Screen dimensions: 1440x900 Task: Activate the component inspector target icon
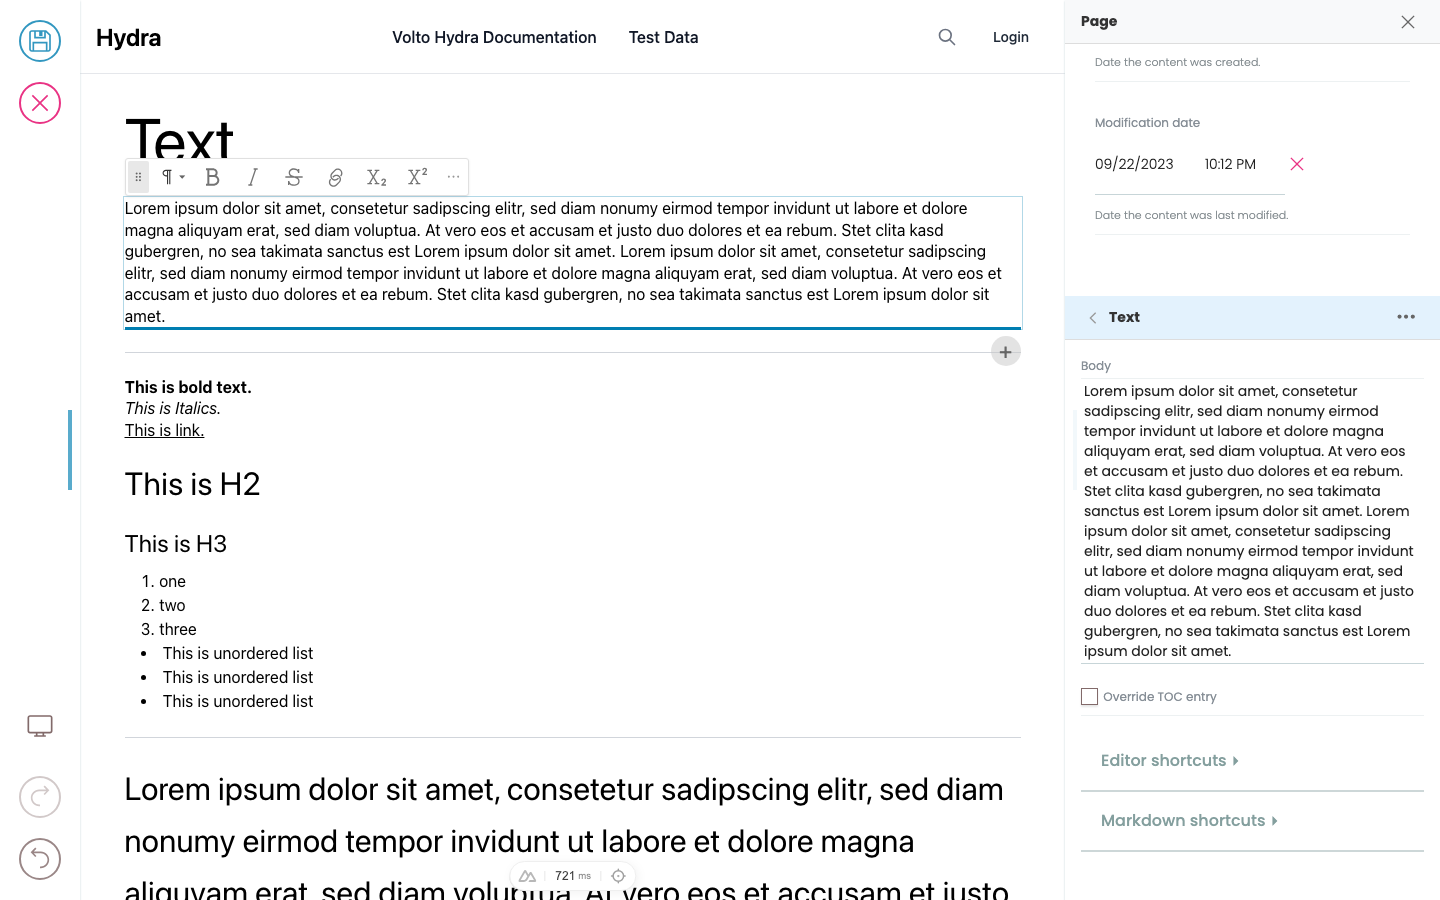coord(618,876)
